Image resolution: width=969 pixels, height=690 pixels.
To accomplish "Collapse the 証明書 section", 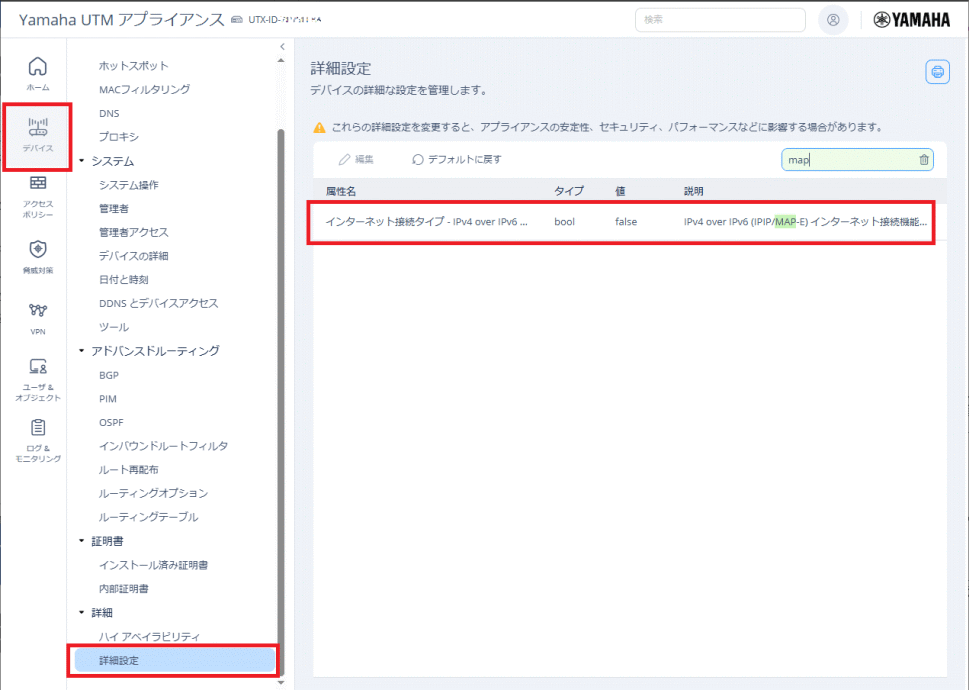I will pos(82,541).
